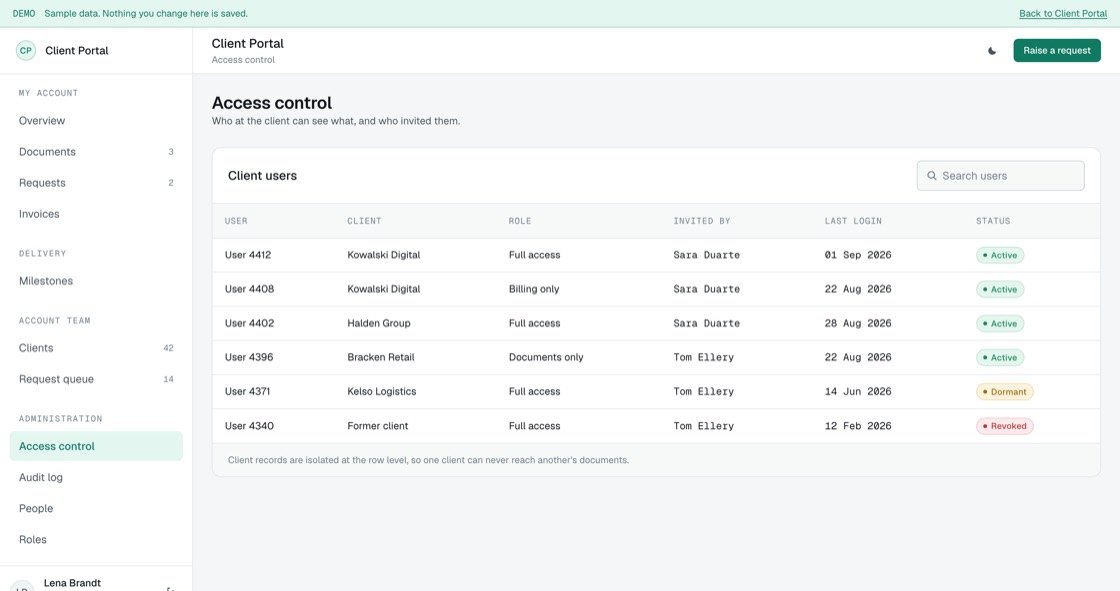The height and width of the screenshot is (591, 1120).
Task: Follow the Back to Client Portal link
Action: click(x=1063, y=14)
